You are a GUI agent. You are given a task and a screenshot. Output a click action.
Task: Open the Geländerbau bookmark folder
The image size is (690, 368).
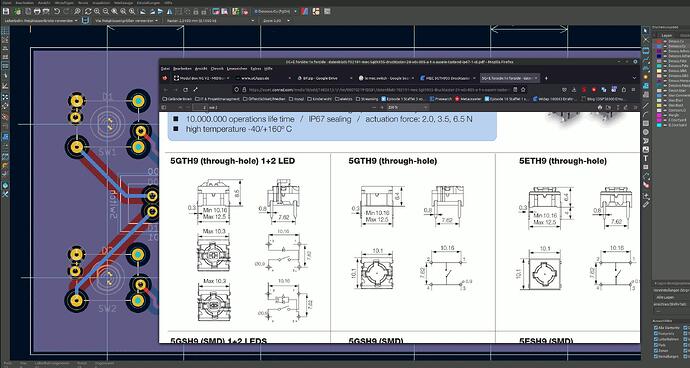(177, 99)
